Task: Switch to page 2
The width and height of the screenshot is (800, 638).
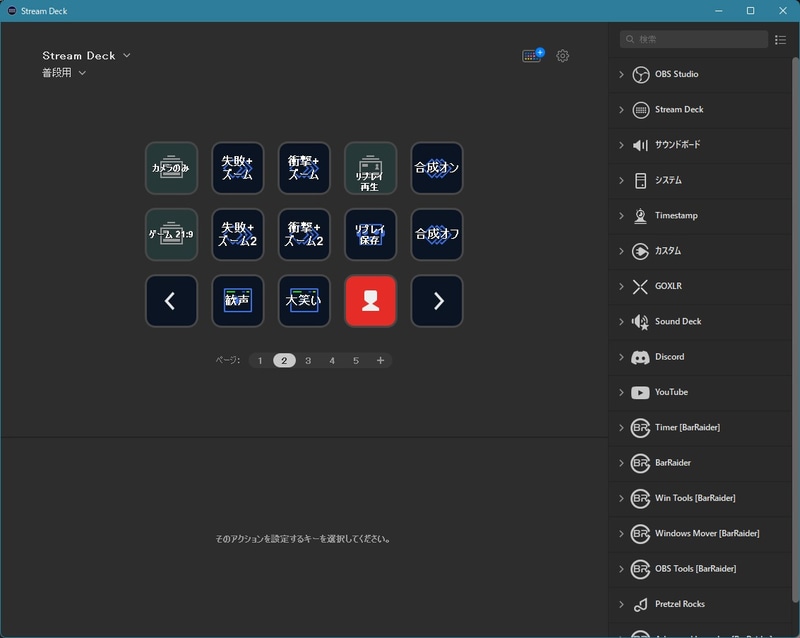Action: point(284,360)
